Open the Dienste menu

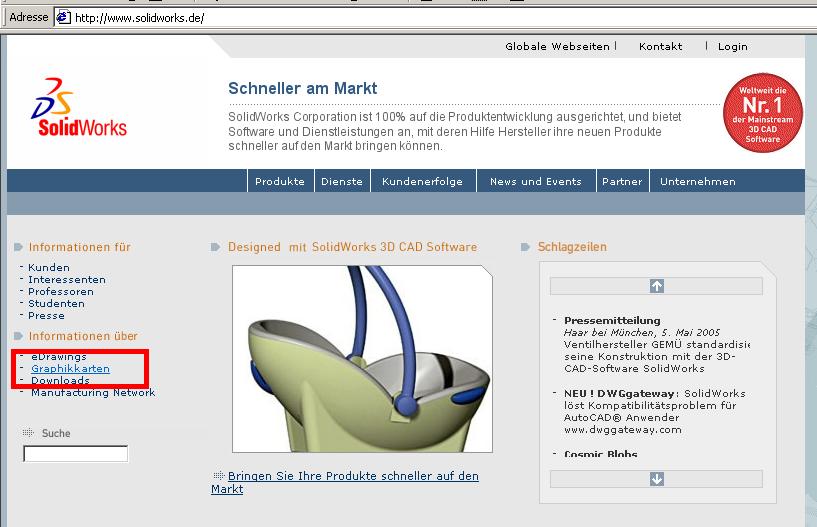[342, 181]
